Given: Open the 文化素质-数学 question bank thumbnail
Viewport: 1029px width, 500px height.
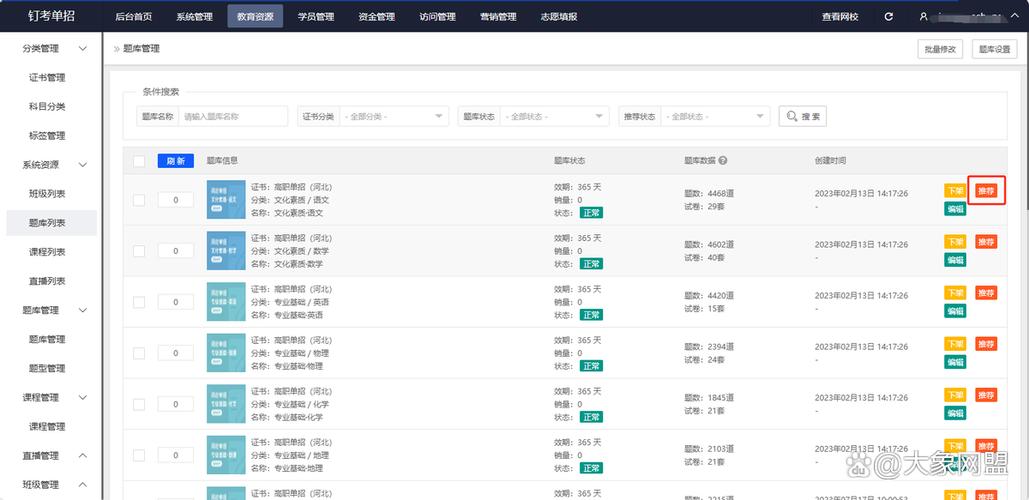Looking at the screenshot, I should coord(226,250).
